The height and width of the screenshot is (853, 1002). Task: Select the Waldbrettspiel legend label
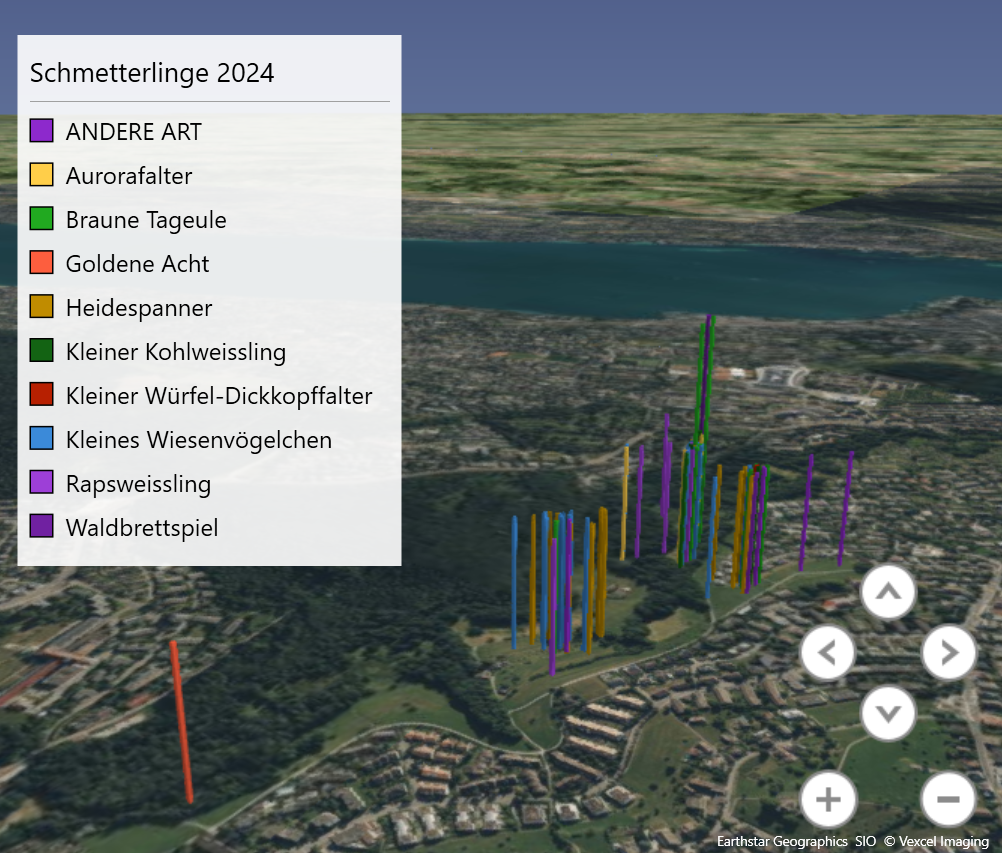tap(142, 528)
